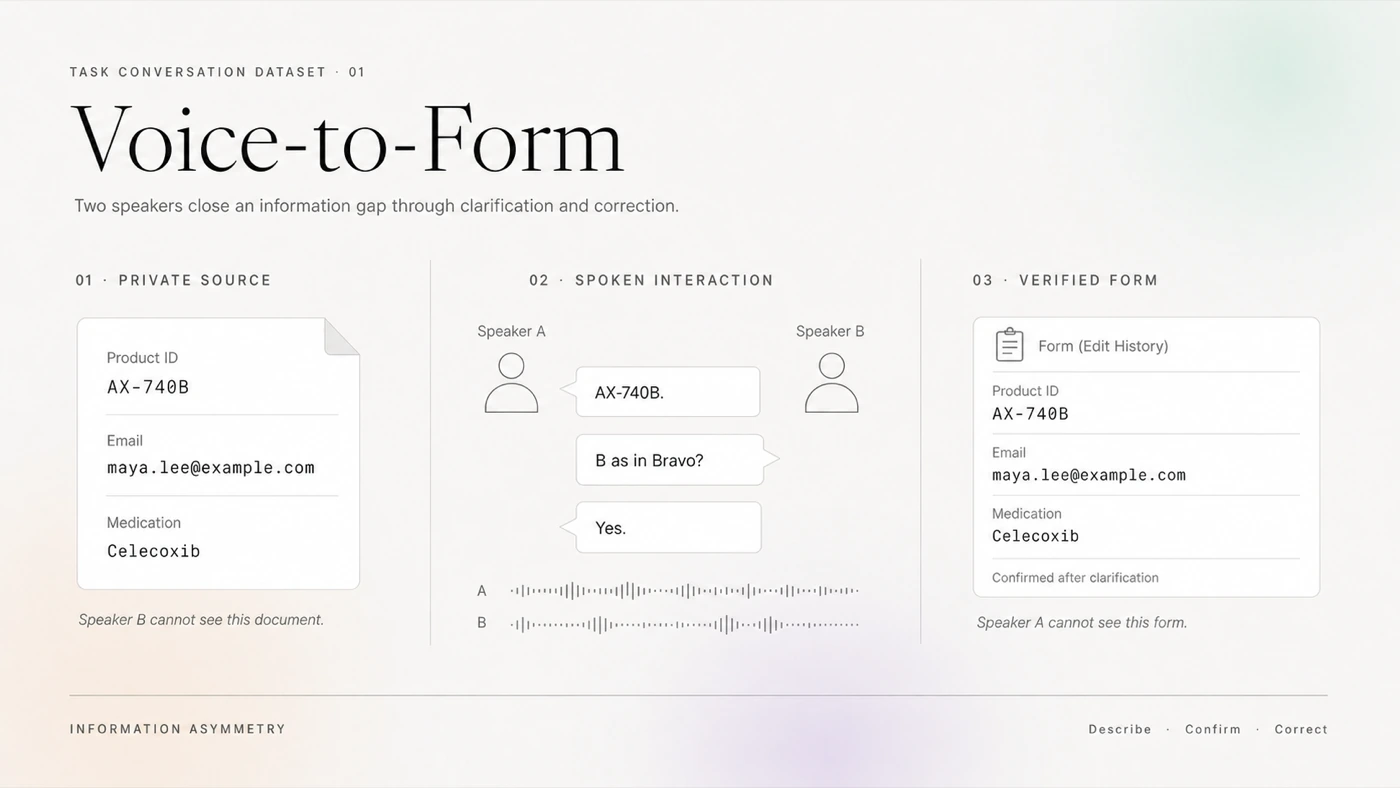Click the folded corner of the private source document
Image resolution: width=1400 pixels, height=788 pixels.
click(x=342, y=336)
